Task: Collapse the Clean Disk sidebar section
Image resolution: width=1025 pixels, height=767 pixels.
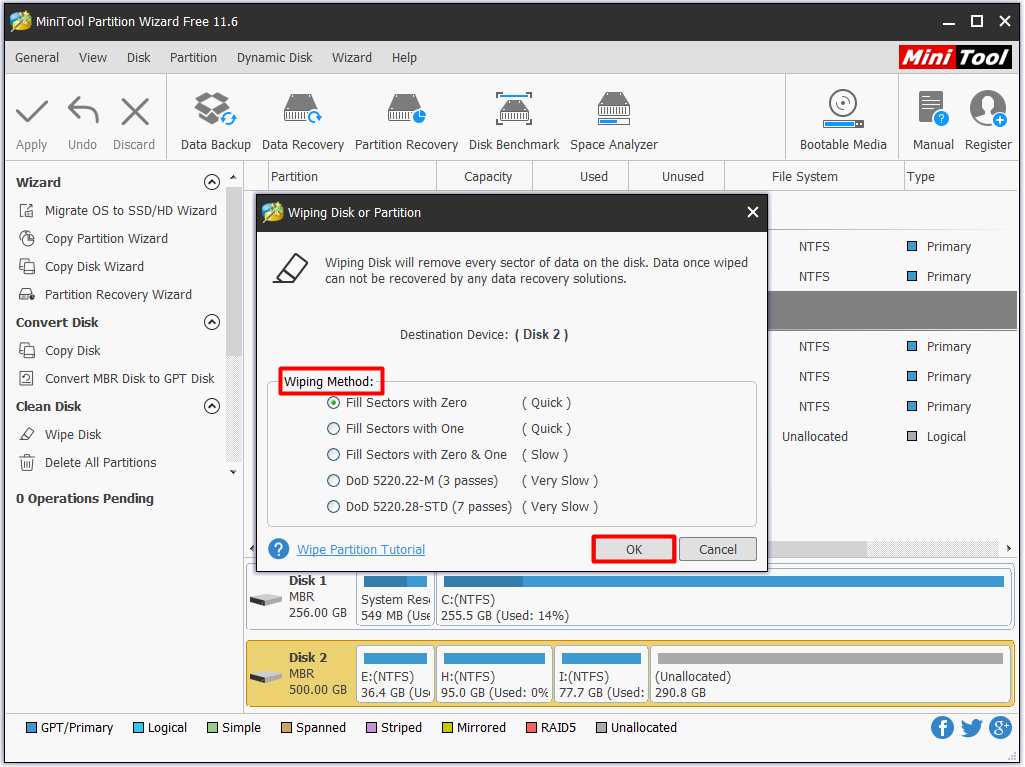Action: (x=212, y=406)
